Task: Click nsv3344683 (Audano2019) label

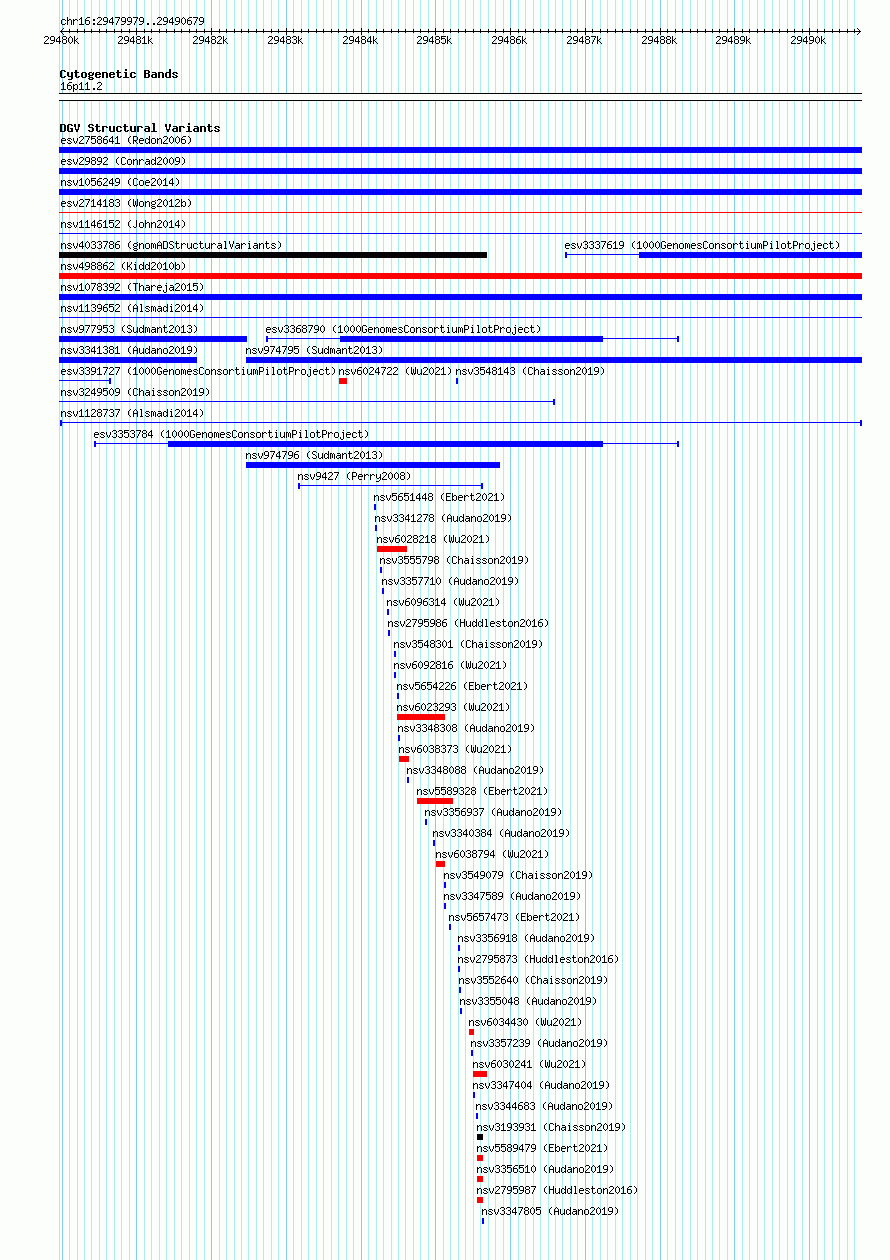Action: pyautogui.click(x=544, y=1106)
